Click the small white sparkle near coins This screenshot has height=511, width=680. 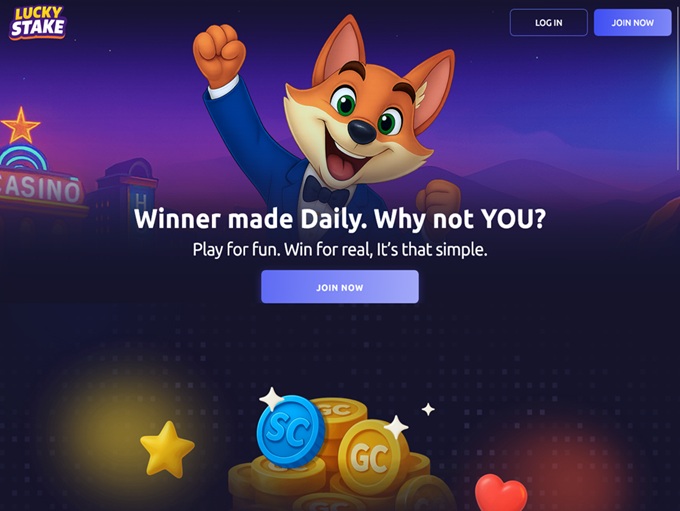click(x=428, y=409)
